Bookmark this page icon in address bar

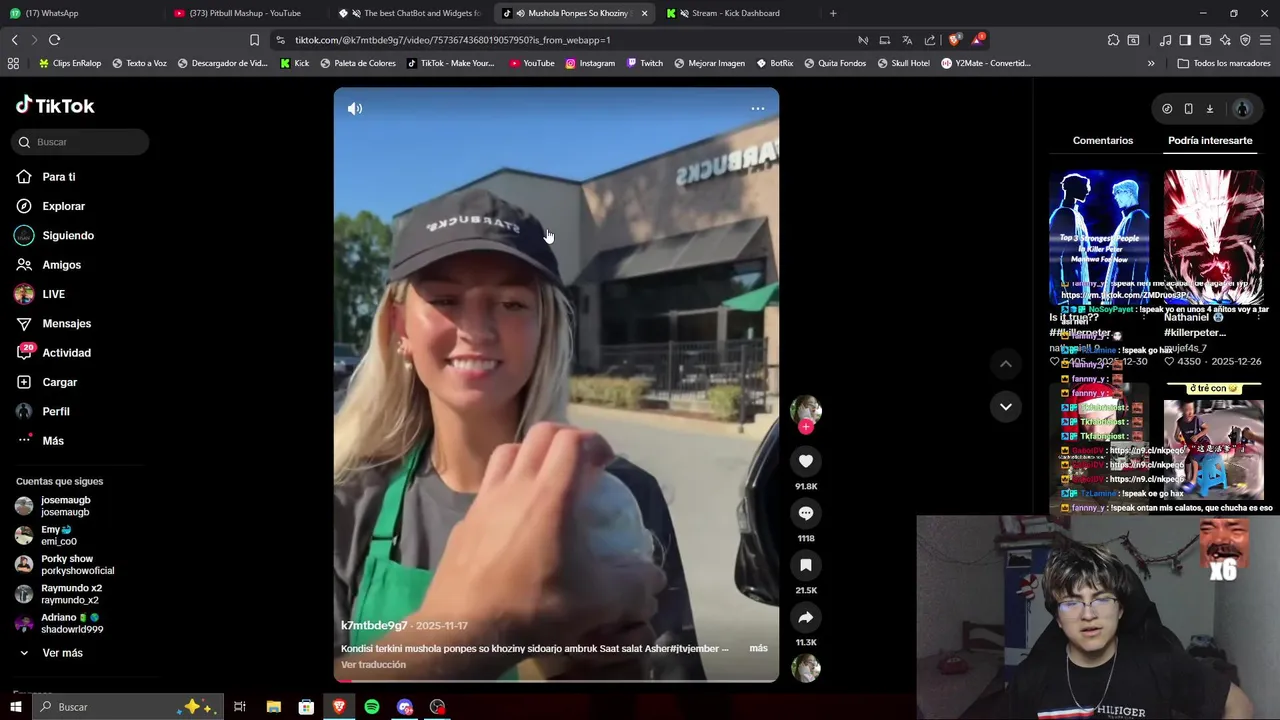click(254, 40)
